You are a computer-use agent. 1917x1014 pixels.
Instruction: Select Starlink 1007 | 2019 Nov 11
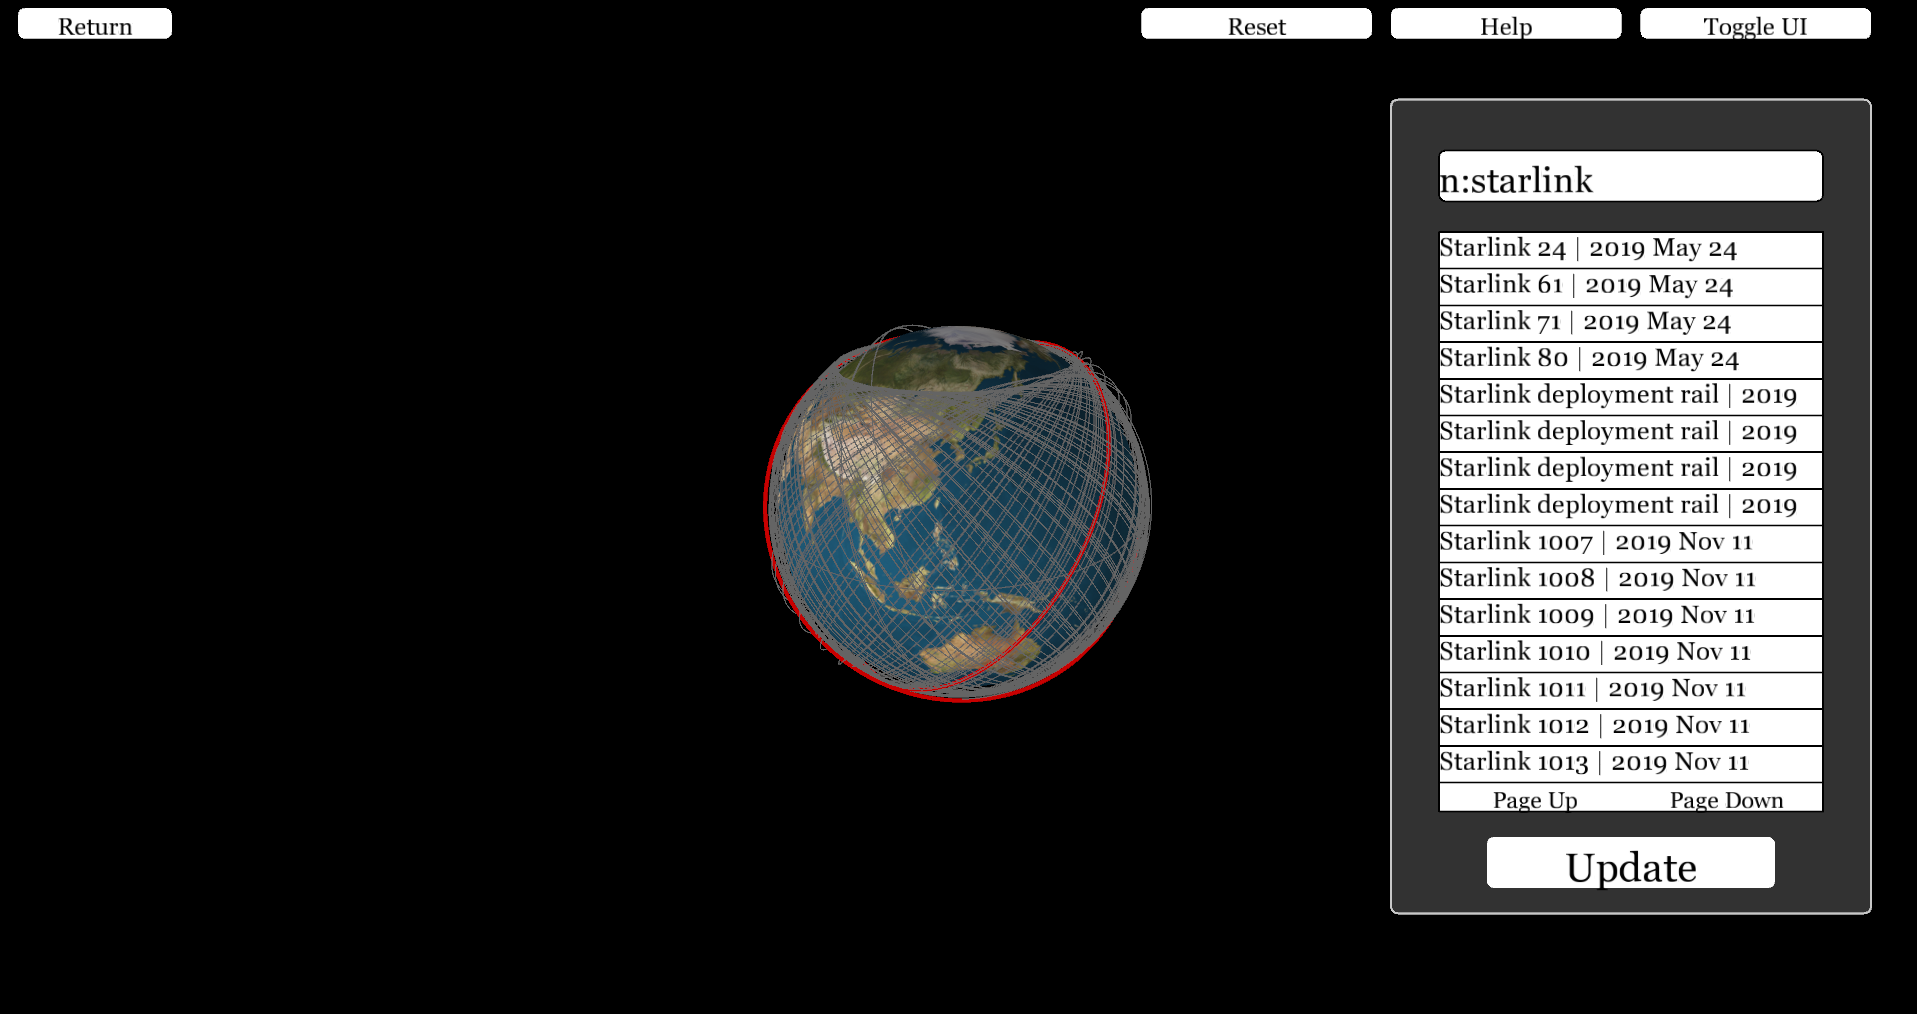[1630, 544]
